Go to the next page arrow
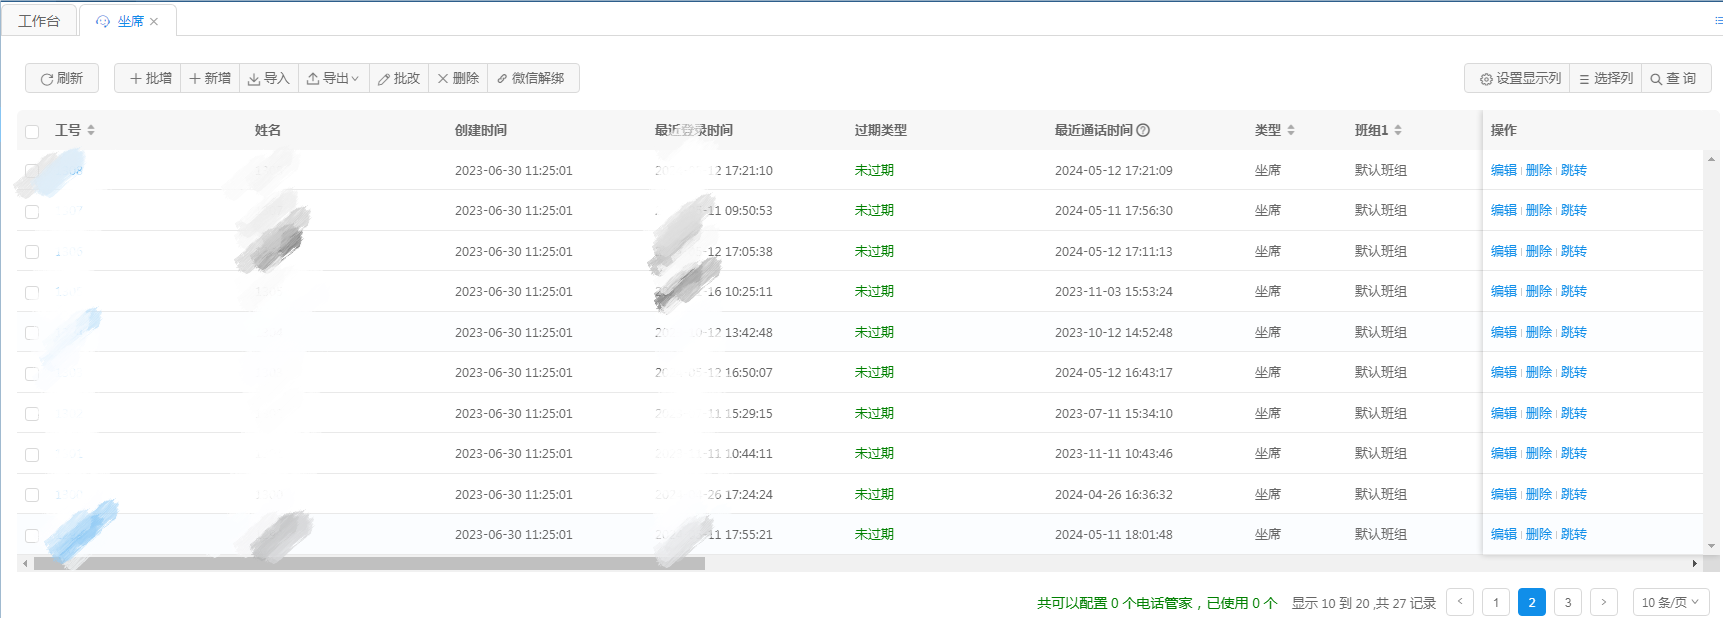Image resolution: width=1723 pixels, height=618 pixels. [1604, 602]
